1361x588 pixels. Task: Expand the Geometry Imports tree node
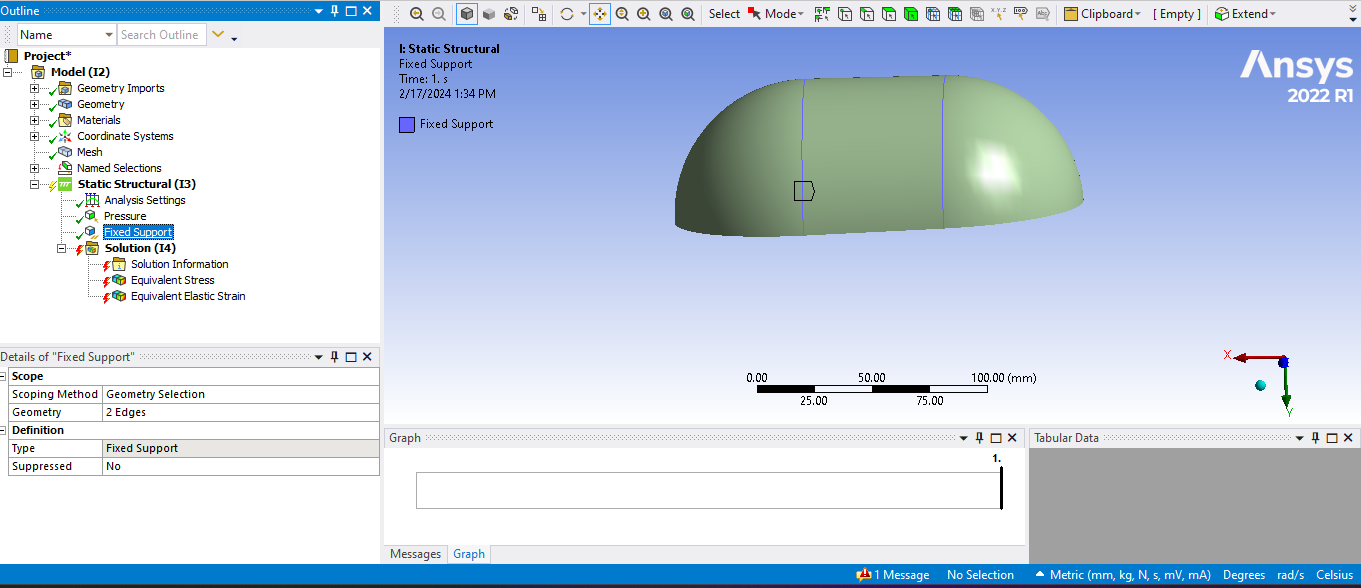click(35, 88)
